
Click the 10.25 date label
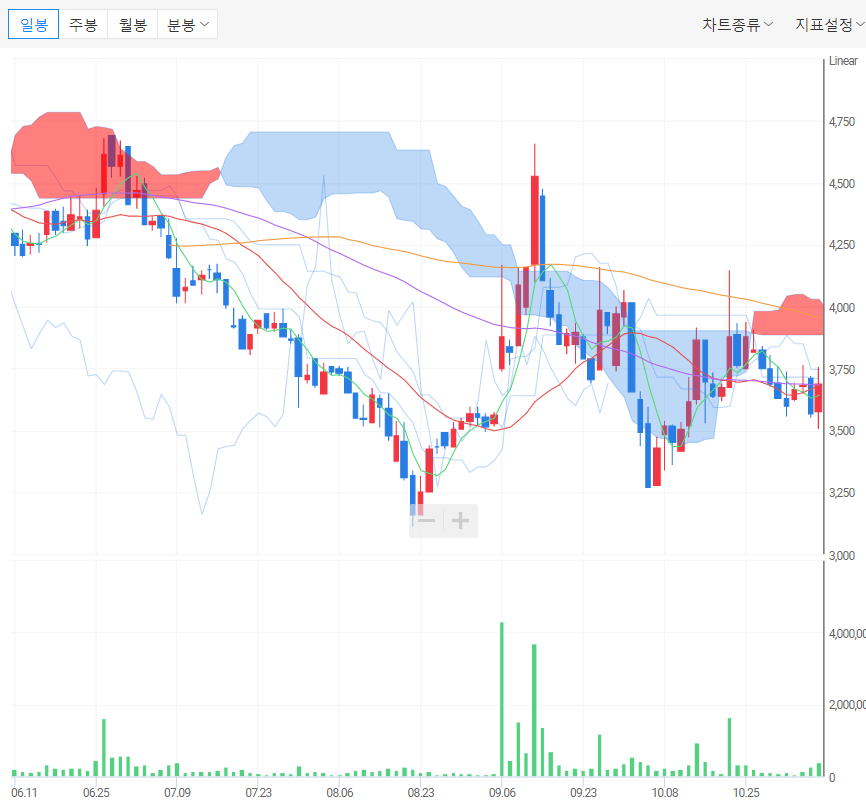pyautogui.click(x=746, y=793)
